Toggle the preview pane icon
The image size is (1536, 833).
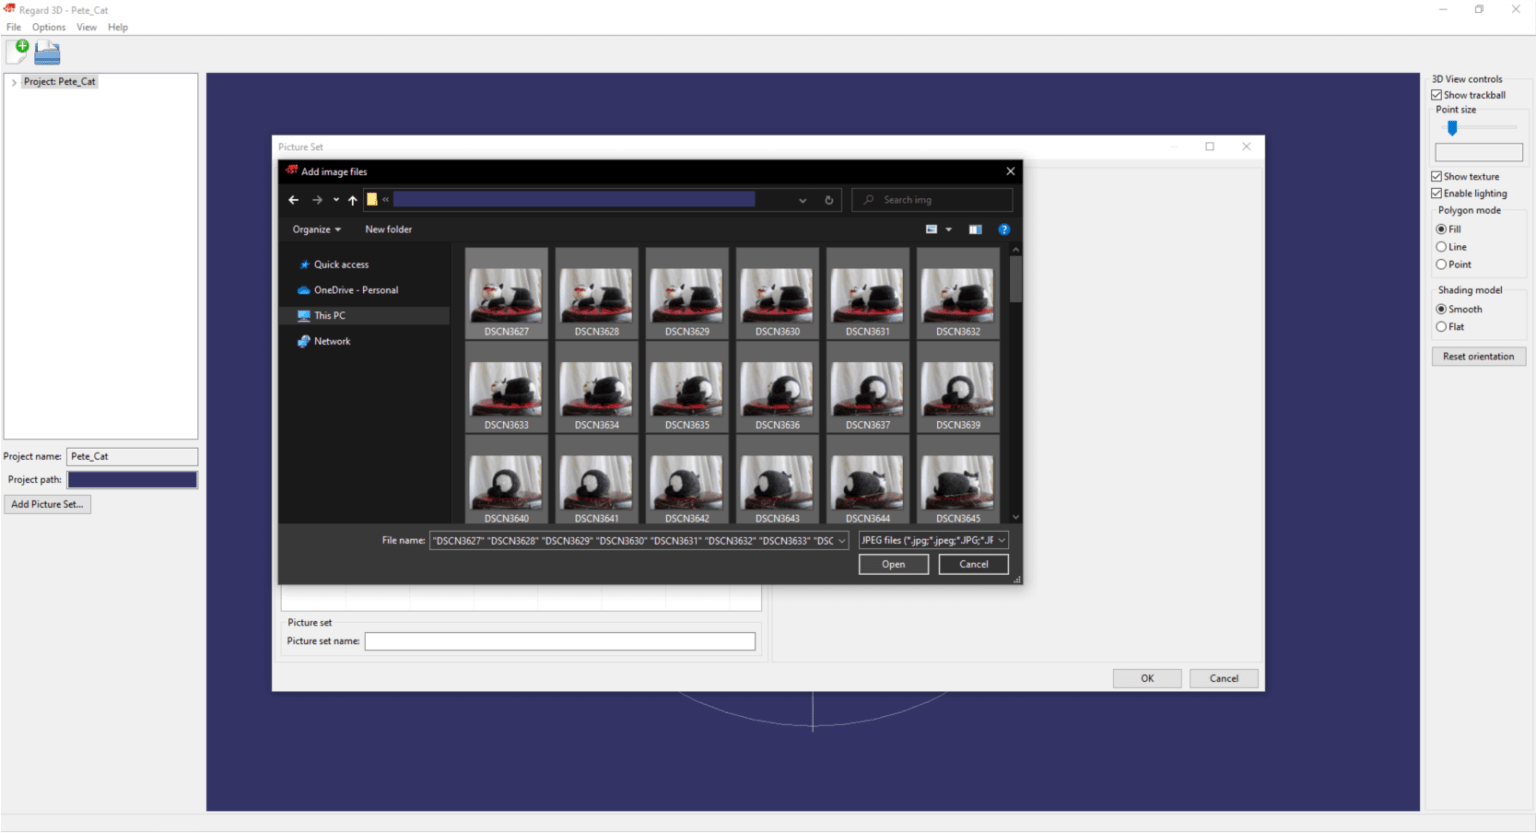[975, 230]
